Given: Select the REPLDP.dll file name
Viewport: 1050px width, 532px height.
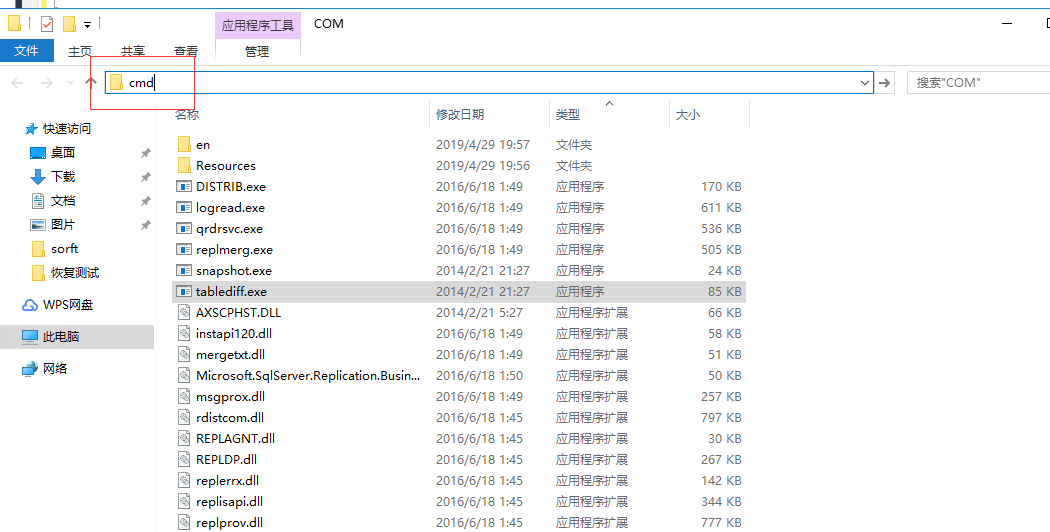Looking at the screenshot, I should pyautogui.click(x=226, y=460).
